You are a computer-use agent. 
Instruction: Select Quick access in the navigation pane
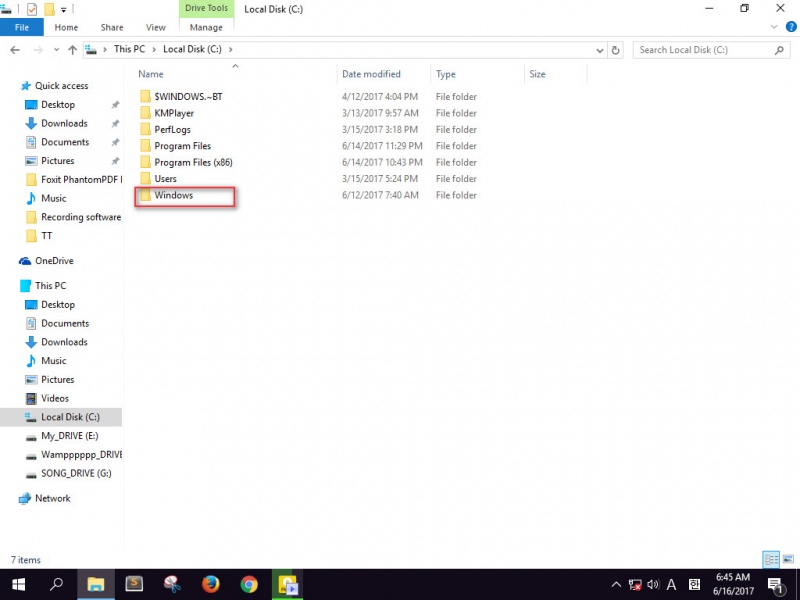tap(61, 86)
